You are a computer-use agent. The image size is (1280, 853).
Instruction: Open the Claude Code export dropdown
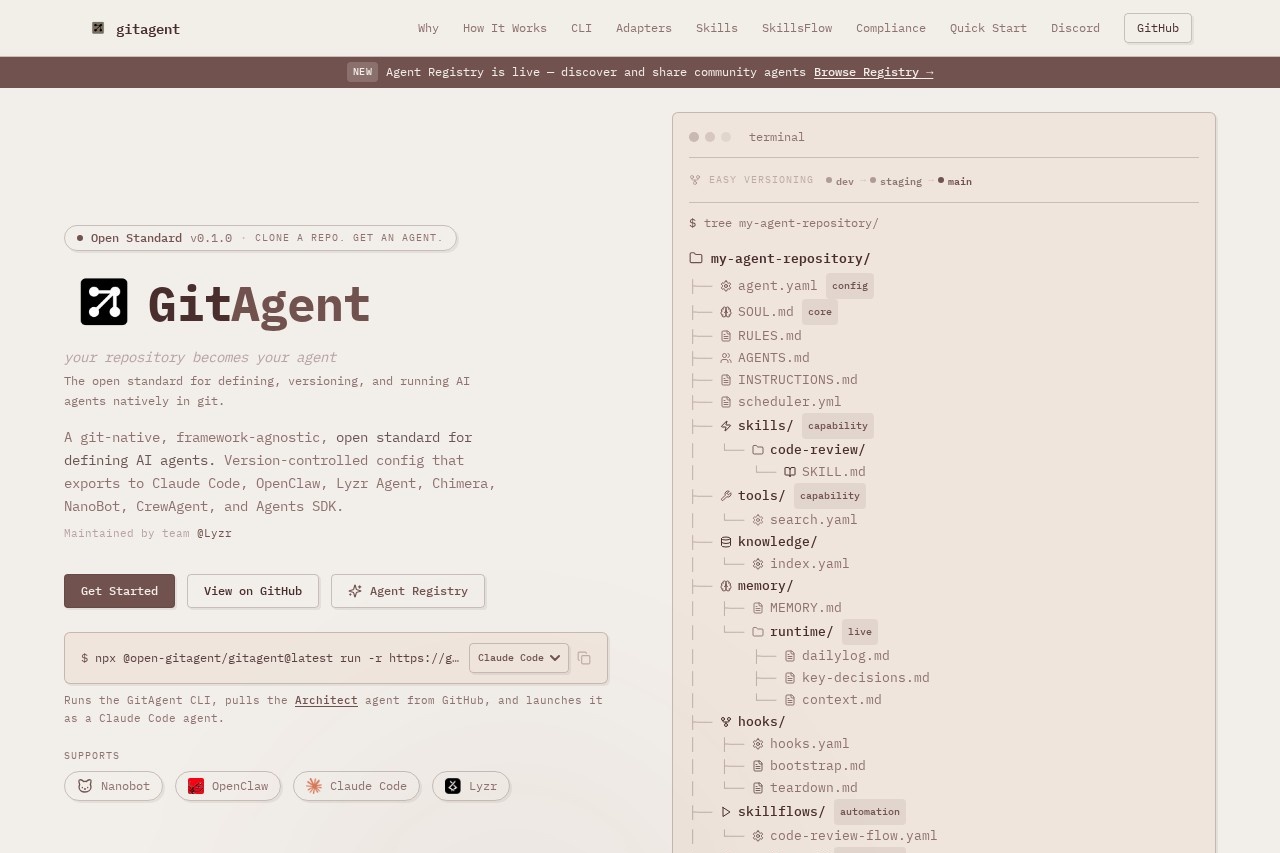pos(518,658)
